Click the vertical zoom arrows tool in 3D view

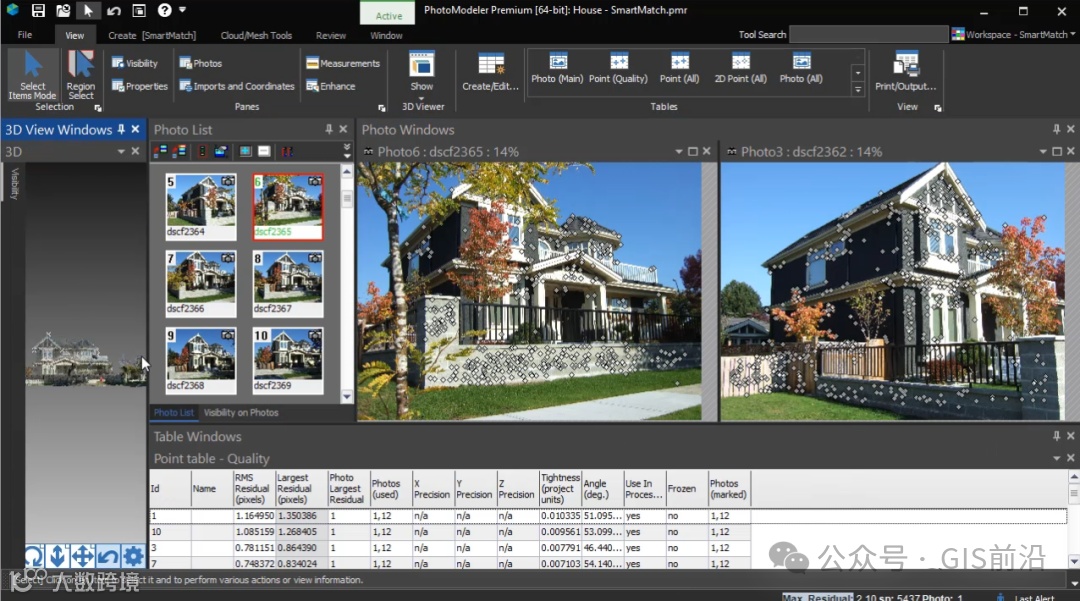58,556
